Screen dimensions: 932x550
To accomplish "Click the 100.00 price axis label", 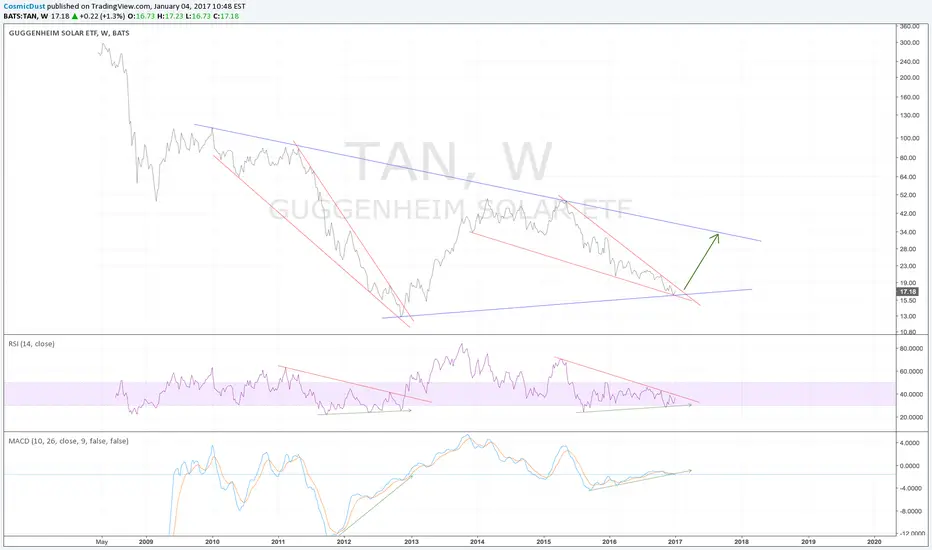I will coord(910,139).
